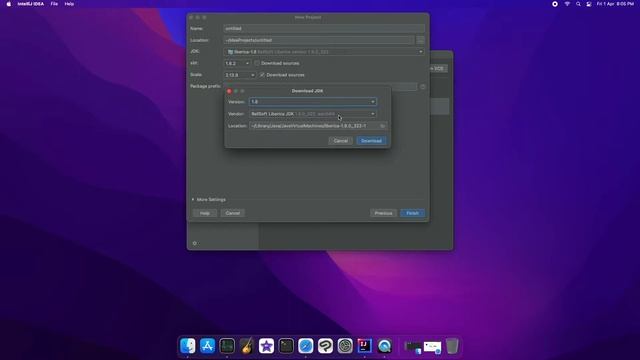Open Clip Studio Paint in Dock

(x=325, y=346)
